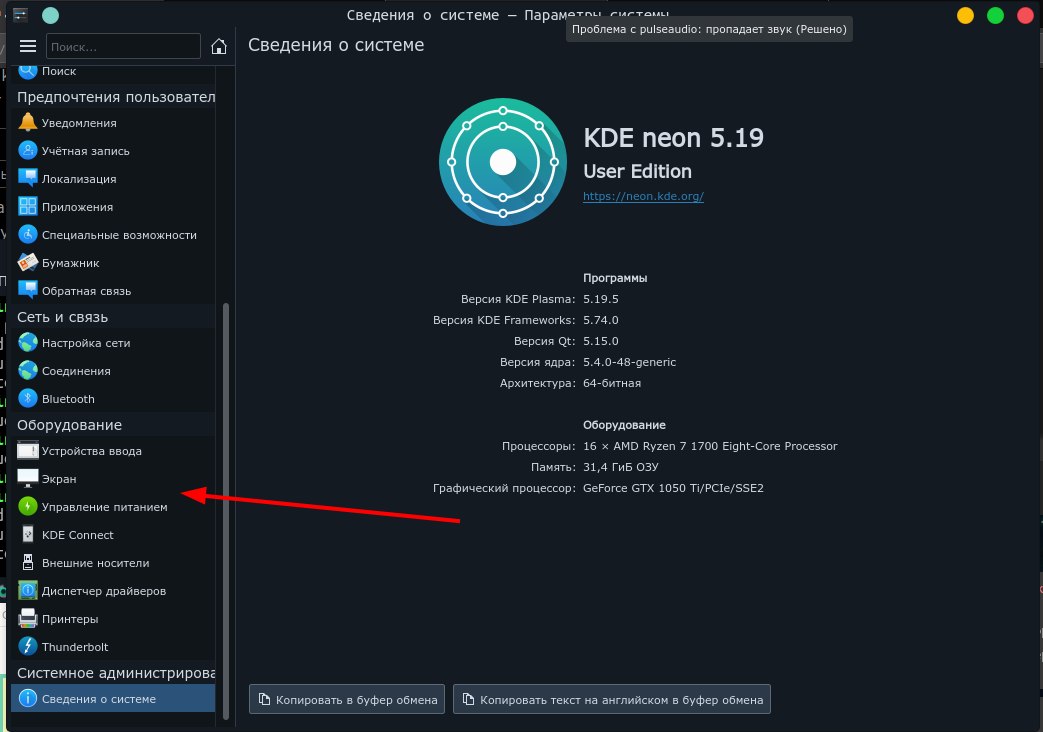This screenshot has height=732, width=1043.
Task: Click the Принтеры printer icon
Action: (x=27, y=618)
